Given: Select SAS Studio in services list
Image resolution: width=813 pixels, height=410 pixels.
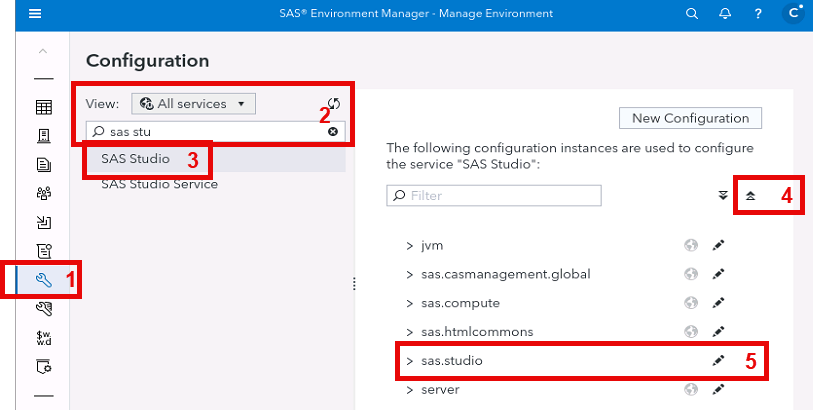Looking at the screenshot, I should 136,158.
